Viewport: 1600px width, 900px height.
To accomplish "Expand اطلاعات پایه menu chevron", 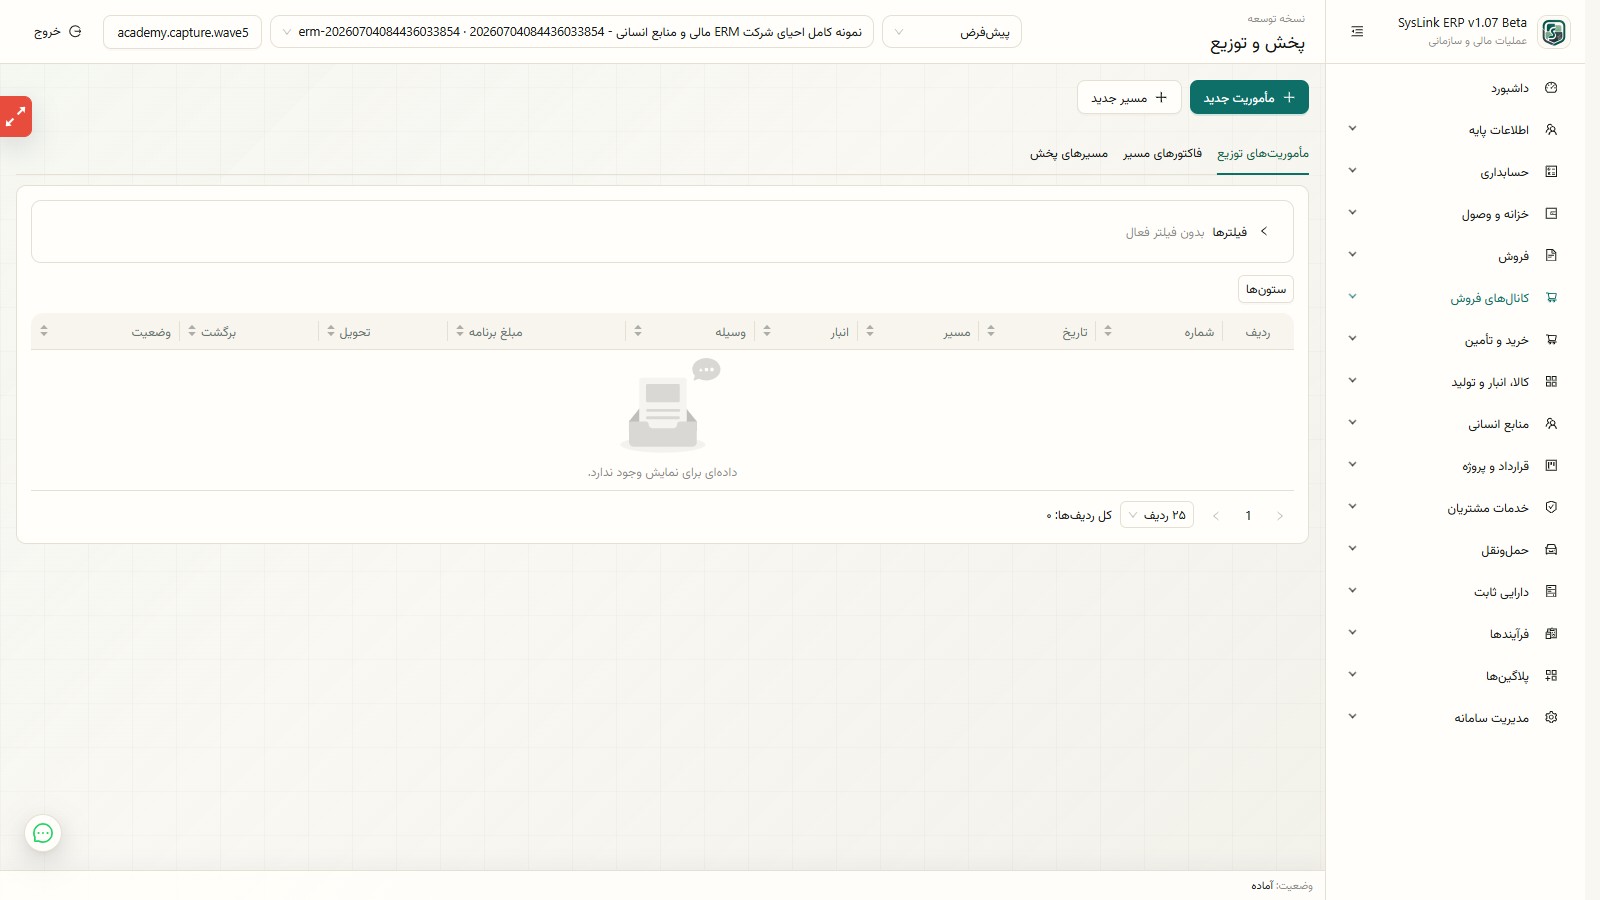I will 1352,129.
